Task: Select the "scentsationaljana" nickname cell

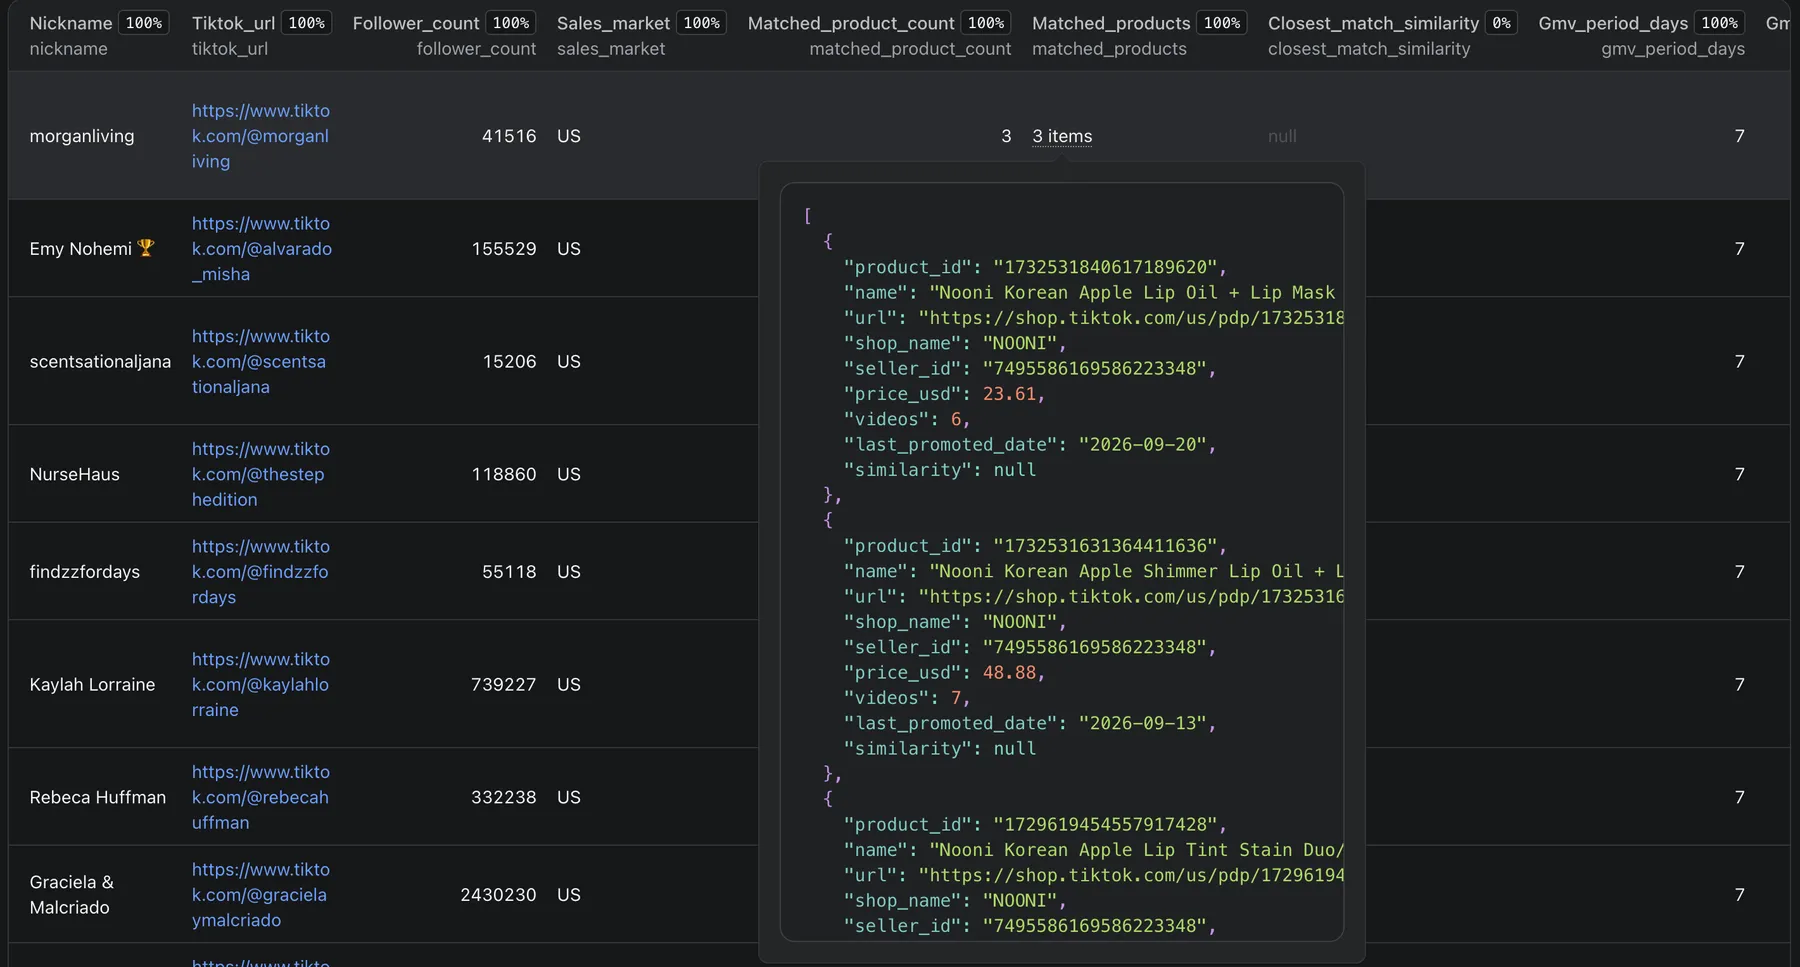Action: coord(100,362)
